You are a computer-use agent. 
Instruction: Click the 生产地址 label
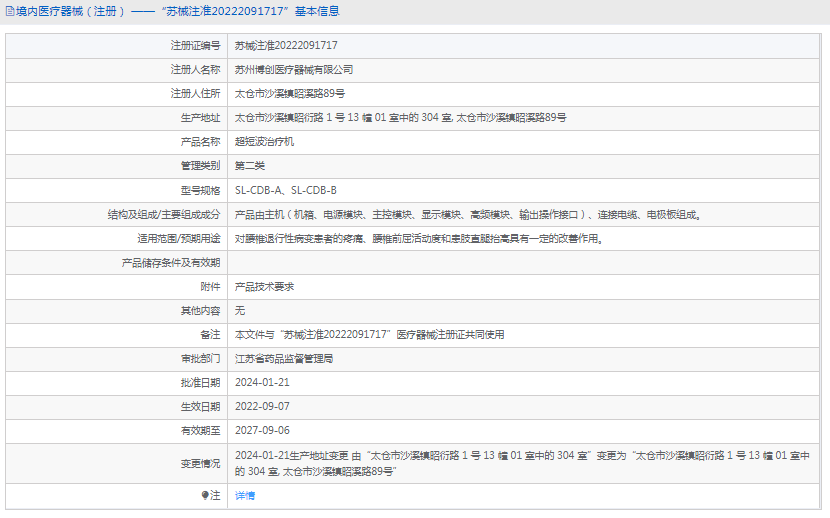[x=200, y=118]
